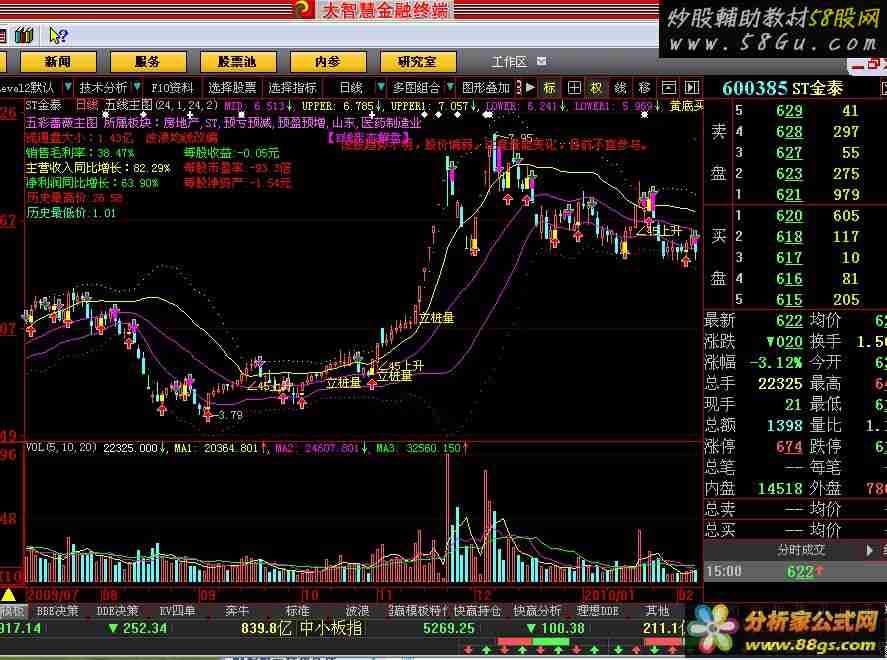Expand dropdown after Level2默认
Screen dimensions: 887x660
point(68,87)
